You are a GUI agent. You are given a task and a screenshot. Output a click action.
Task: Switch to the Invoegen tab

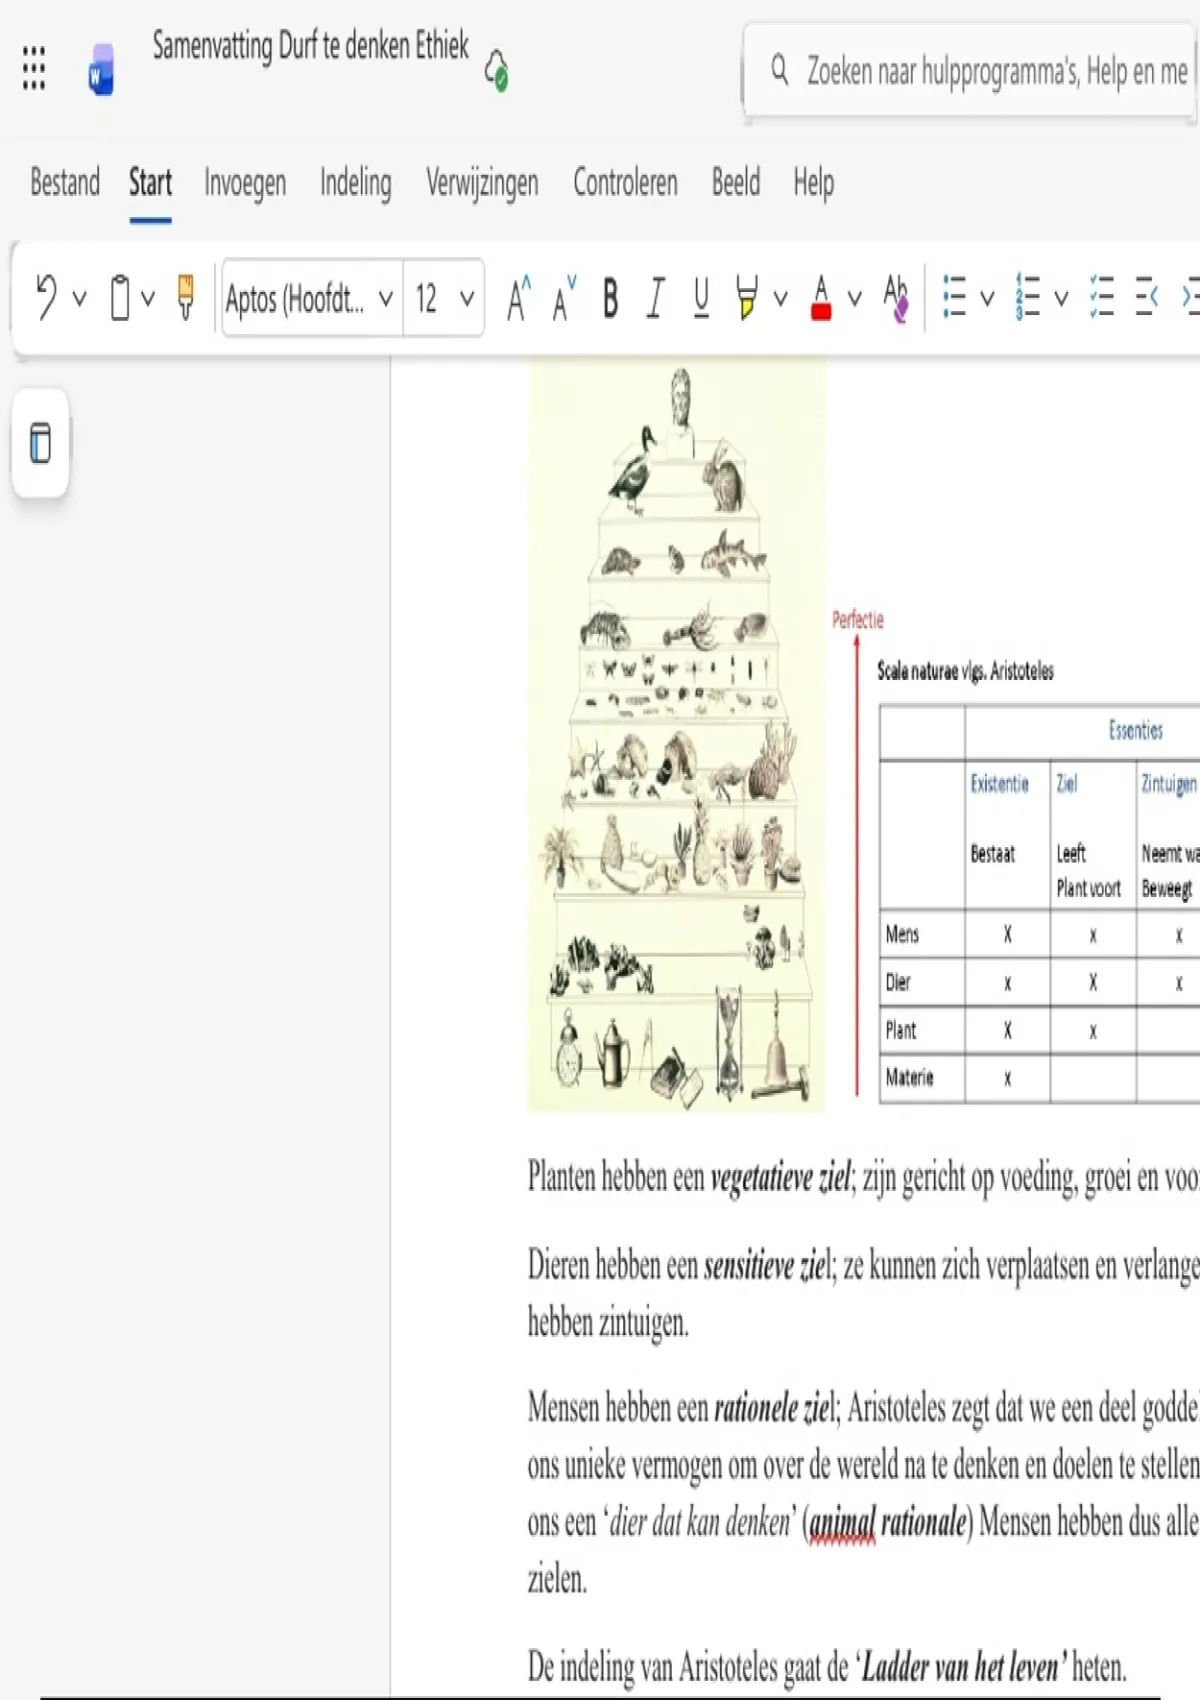[x=245, y=183]
